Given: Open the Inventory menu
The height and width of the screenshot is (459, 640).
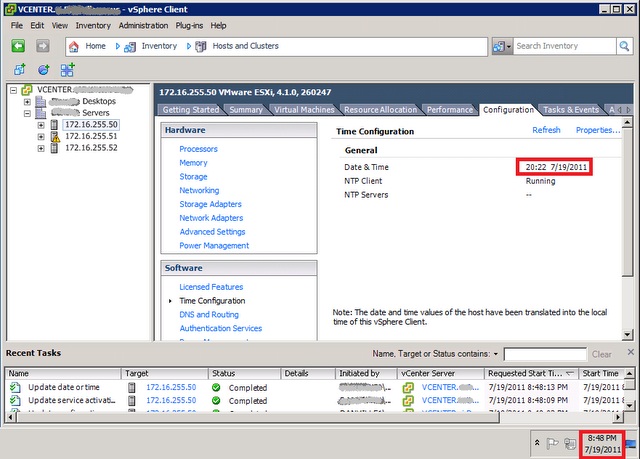Looking at the screenshot, I should click(x=93, y=25).
